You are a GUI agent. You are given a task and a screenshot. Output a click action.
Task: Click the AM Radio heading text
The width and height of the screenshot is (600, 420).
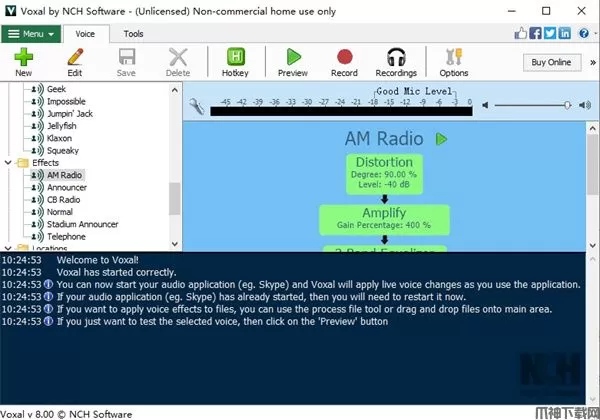click(384, 138)
